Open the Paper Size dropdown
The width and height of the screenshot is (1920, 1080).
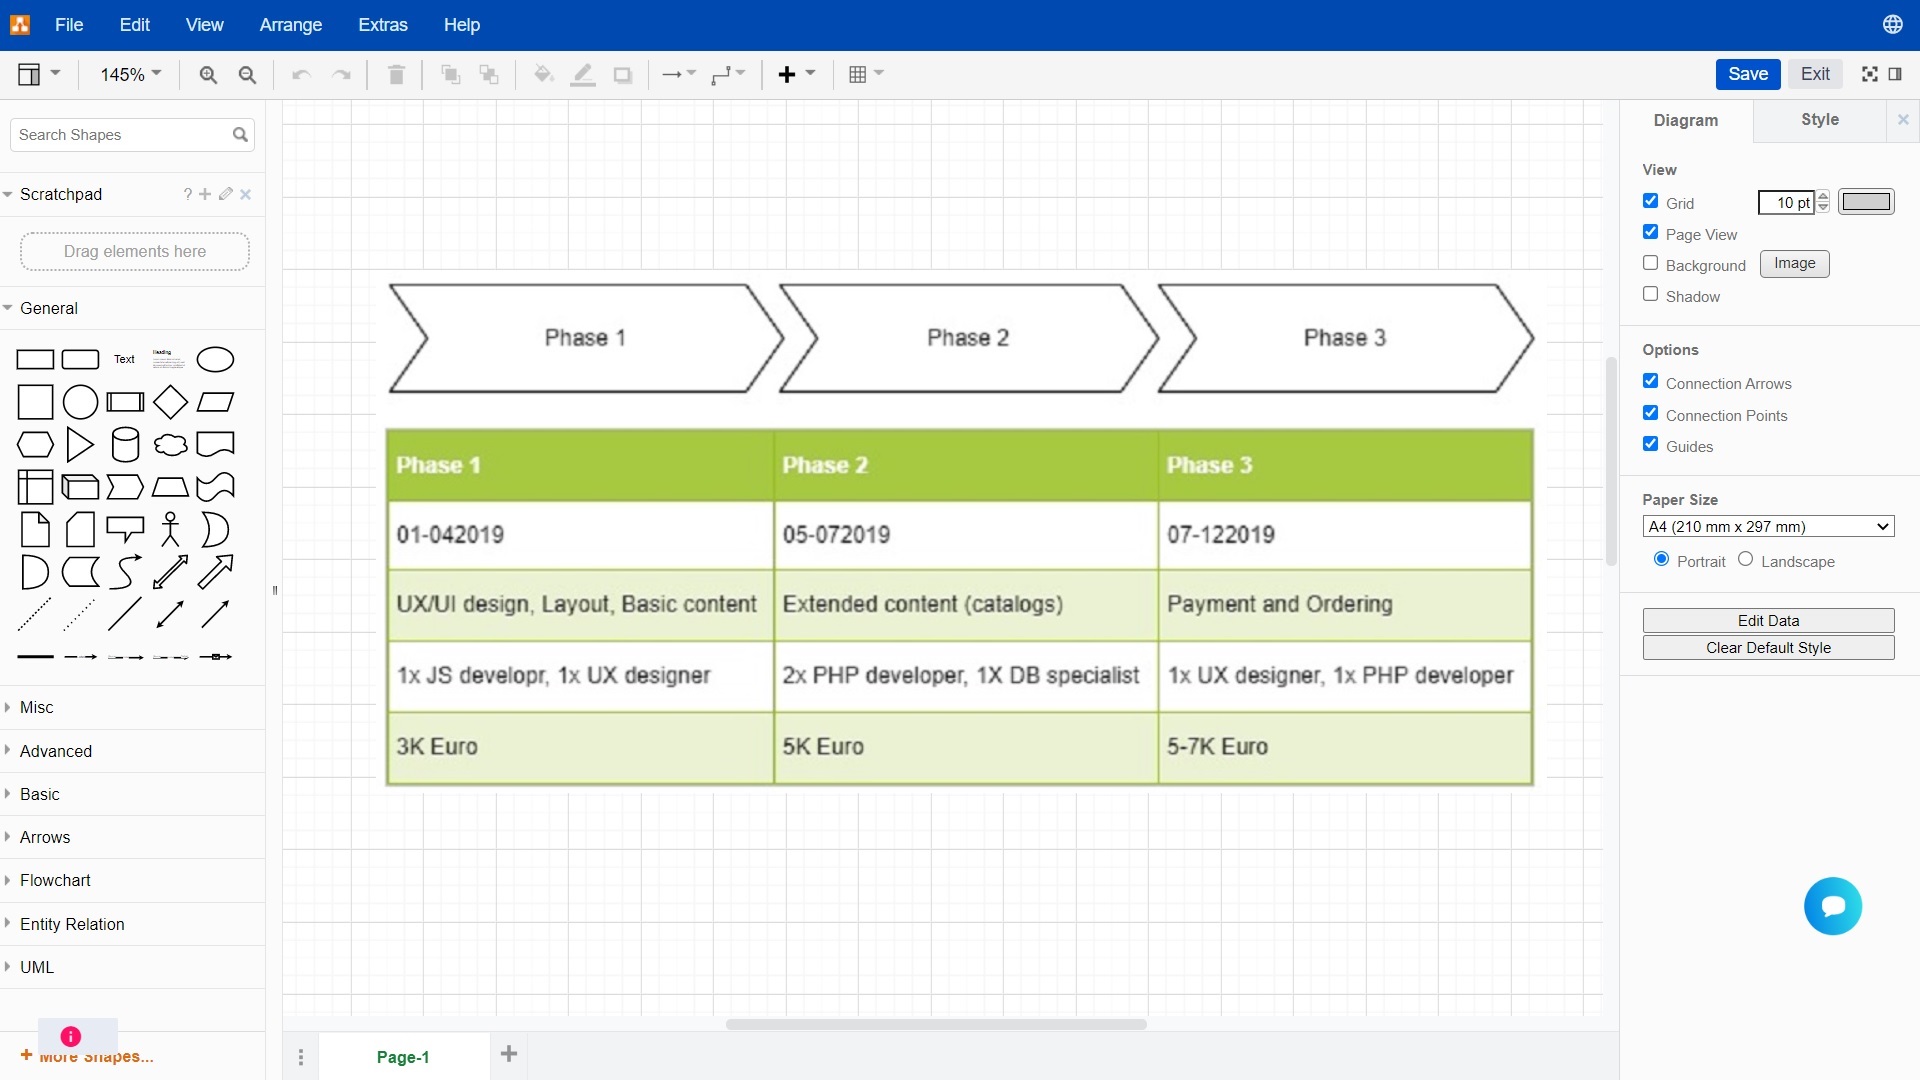1767,527
